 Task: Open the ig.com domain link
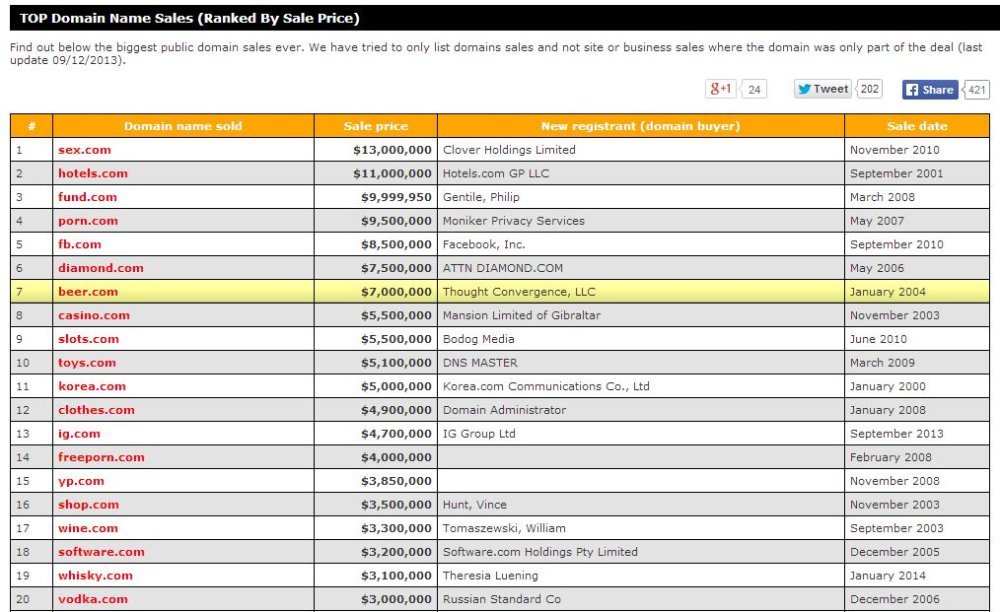(x=79, y=434)
